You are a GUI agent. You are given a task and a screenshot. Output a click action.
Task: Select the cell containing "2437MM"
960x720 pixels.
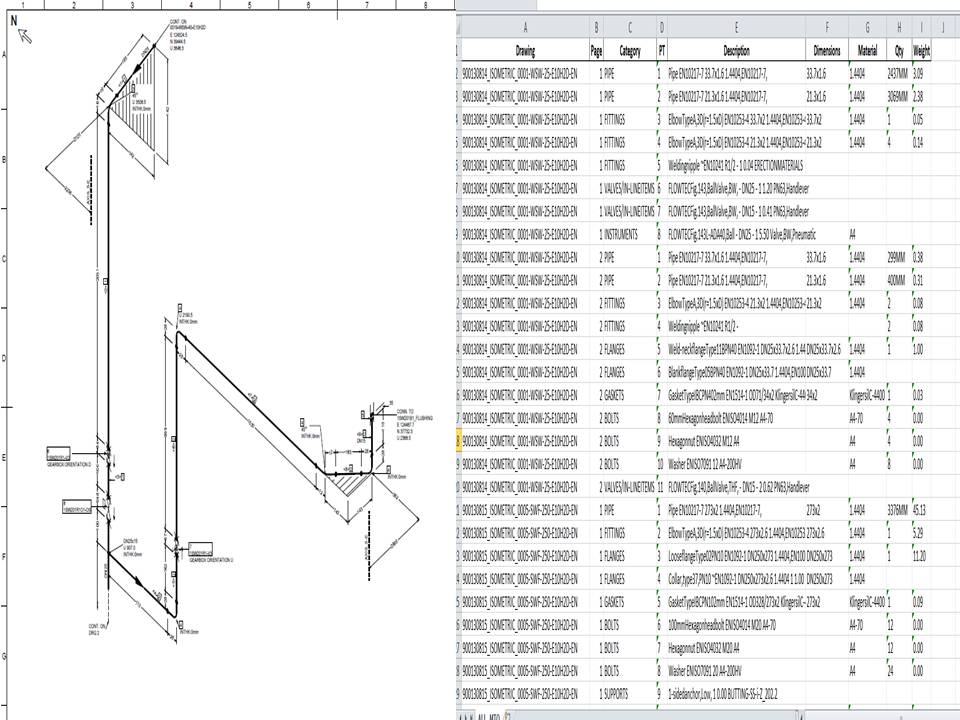(898, 73)
